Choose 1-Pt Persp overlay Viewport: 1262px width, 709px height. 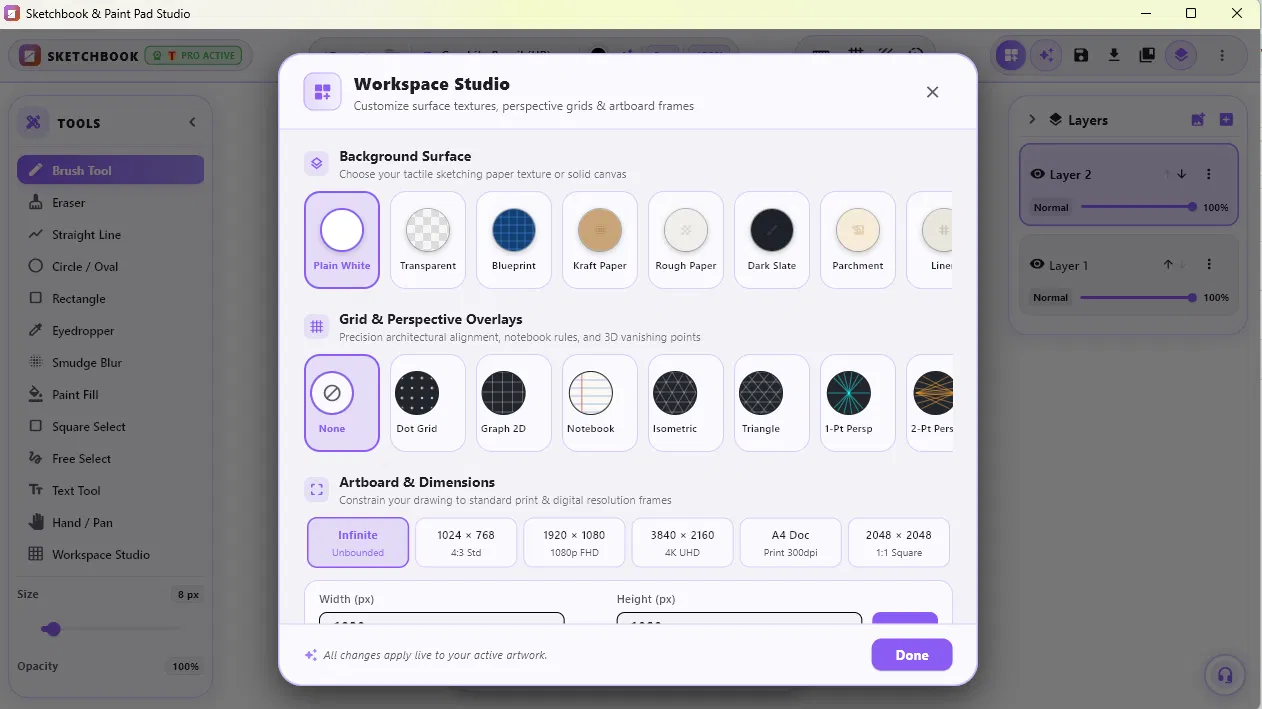point(858,403)
